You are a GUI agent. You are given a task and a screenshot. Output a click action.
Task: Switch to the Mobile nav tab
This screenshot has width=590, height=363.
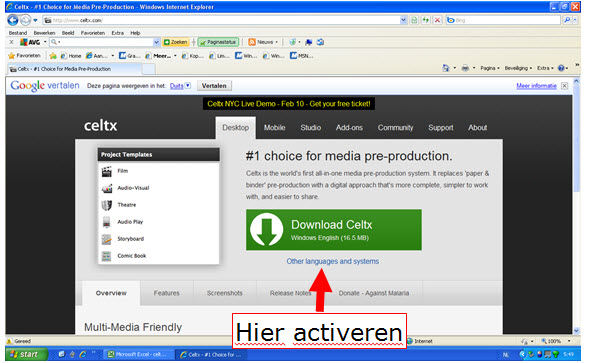coord(274,128)
